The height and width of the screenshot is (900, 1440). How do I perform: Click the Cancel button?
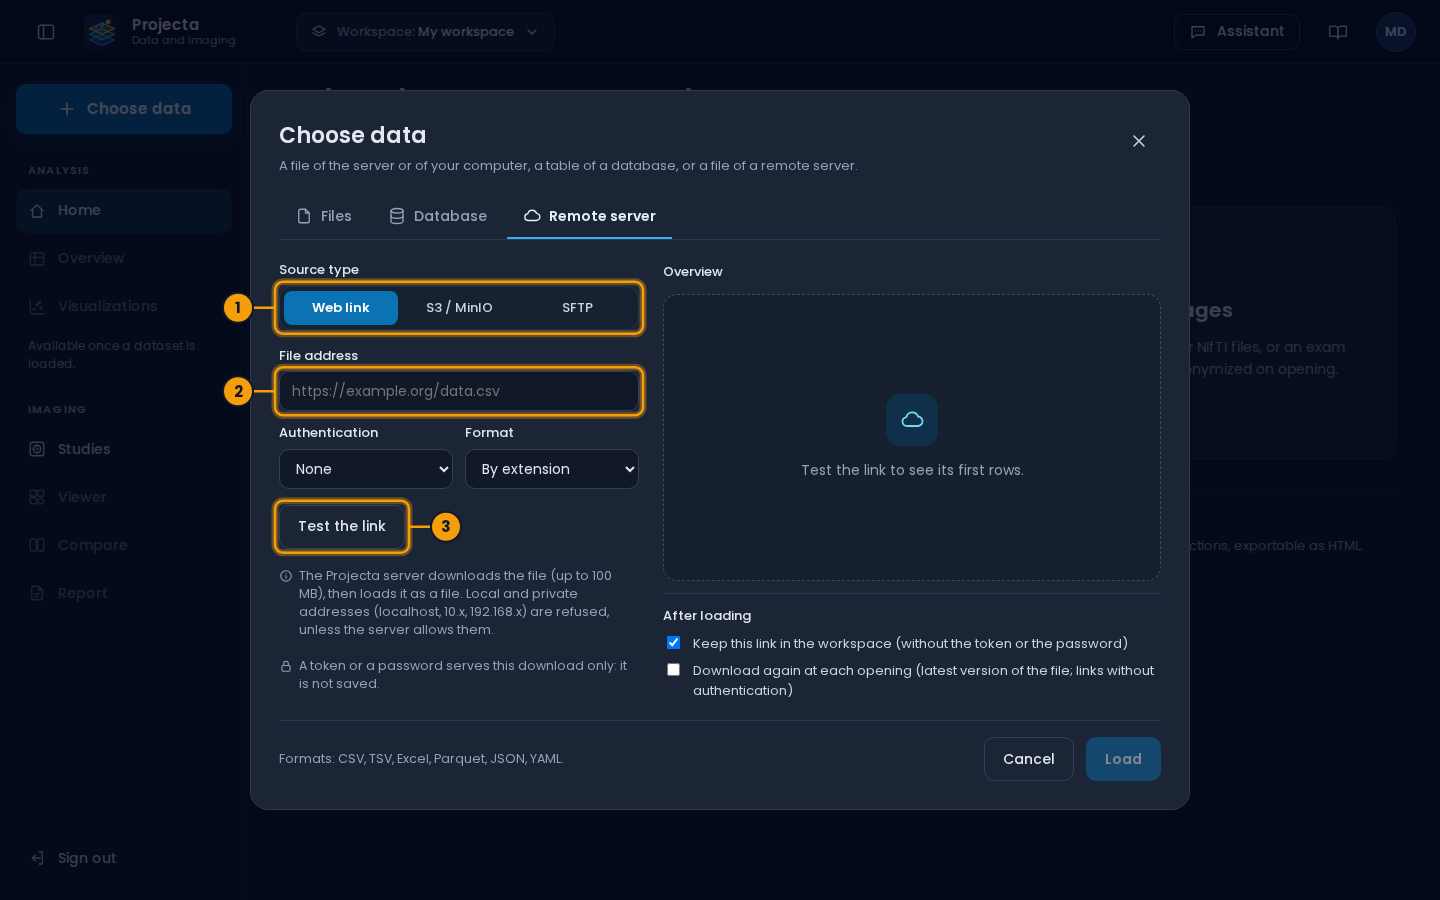tap(1029, 759)
